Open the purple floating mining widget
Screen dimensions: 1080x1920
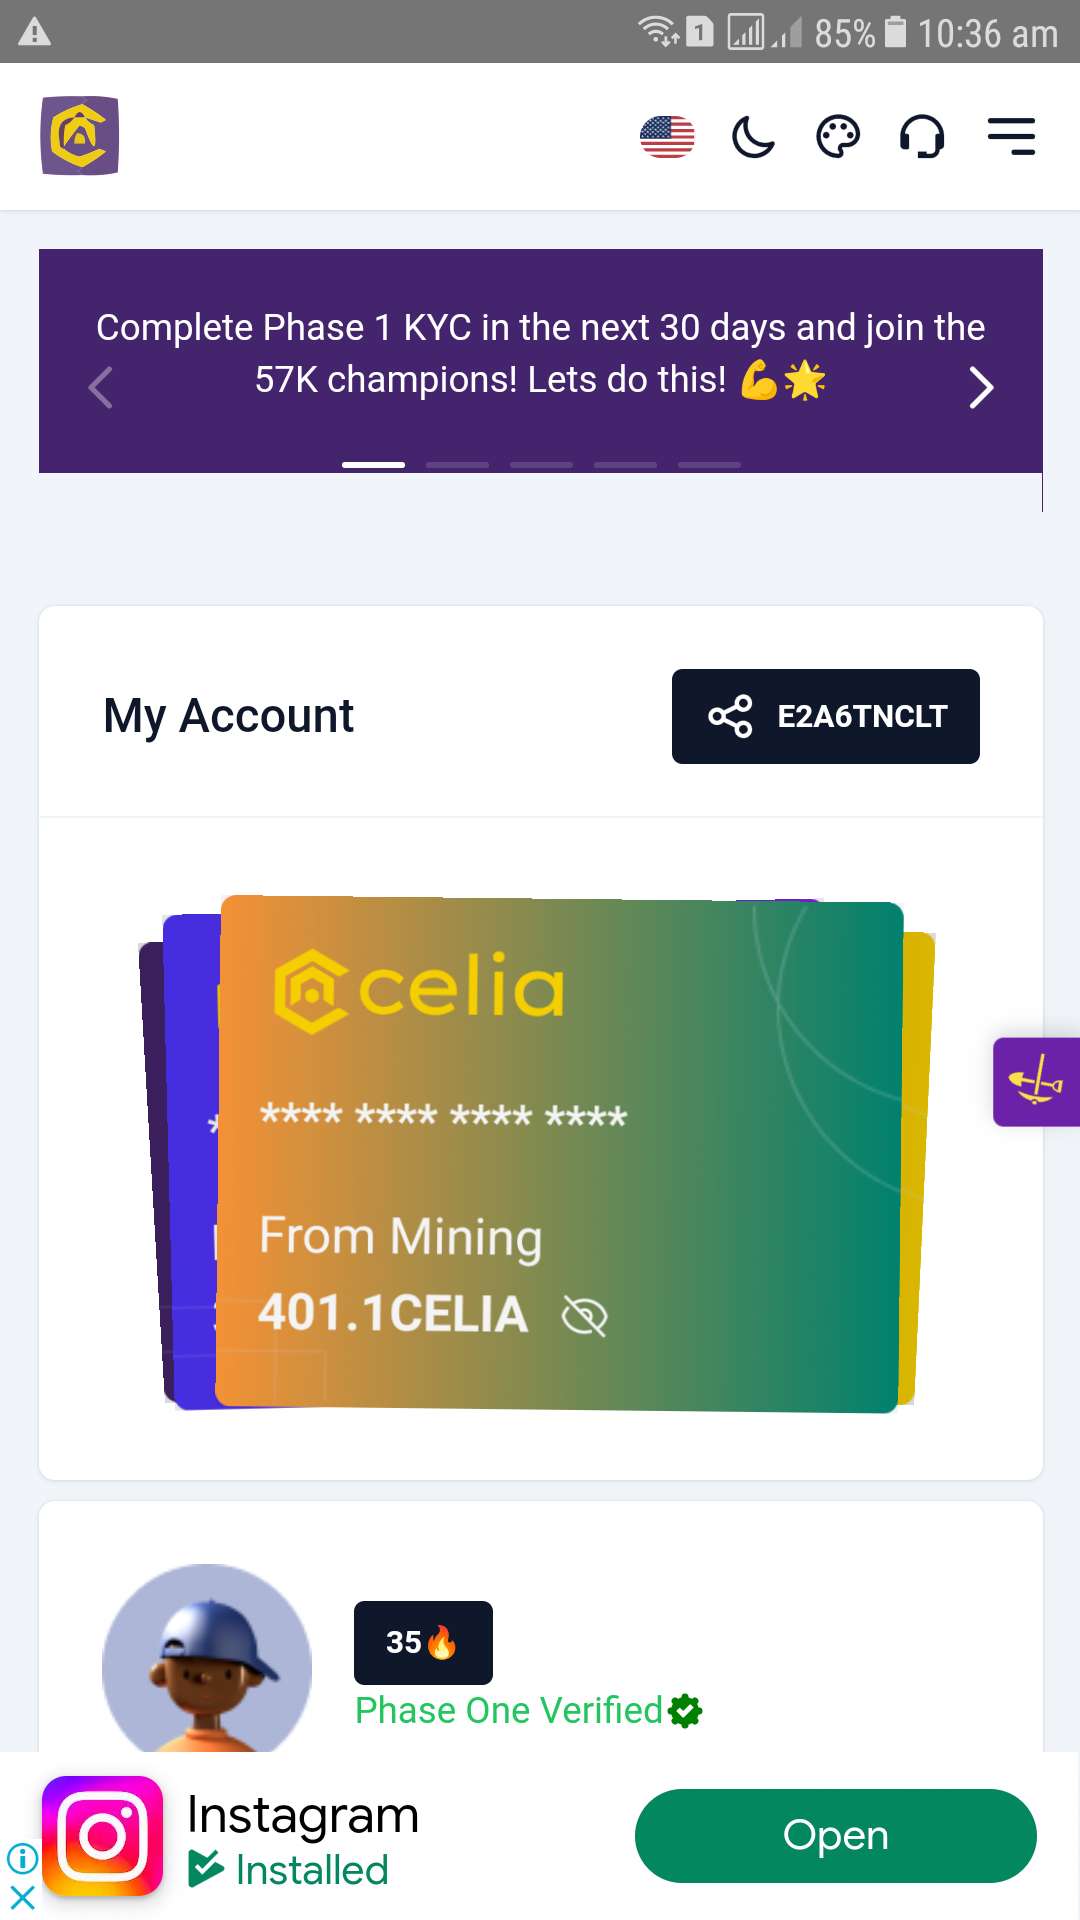(x=1036, y=1082)
